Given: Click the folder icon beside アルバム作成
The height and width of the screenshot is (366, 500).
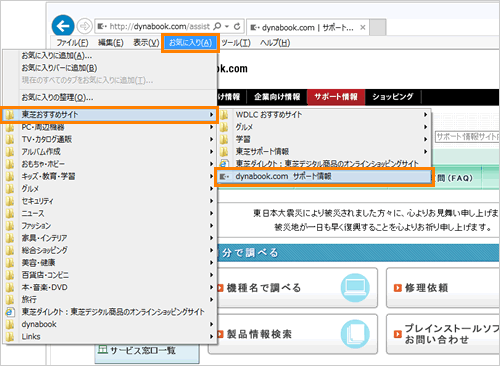Looking at the screenshot, I should coord(10,152).
